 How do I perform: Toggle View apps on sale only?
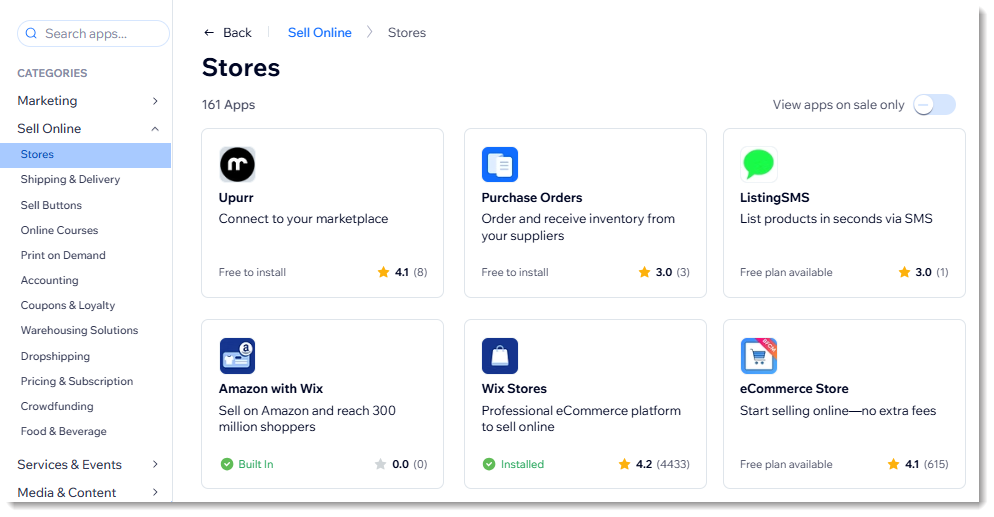(x=934, y=105)
